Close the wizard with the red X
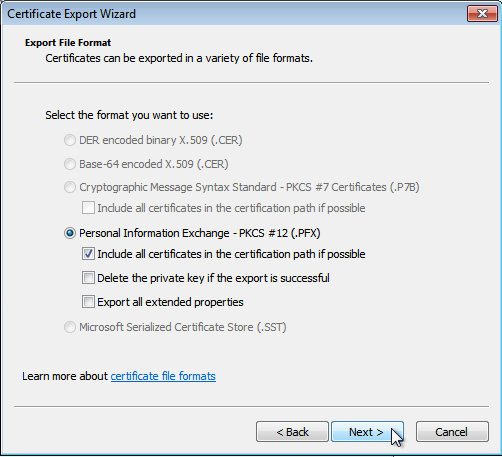 pyautogui.click(x=482, y=14)
